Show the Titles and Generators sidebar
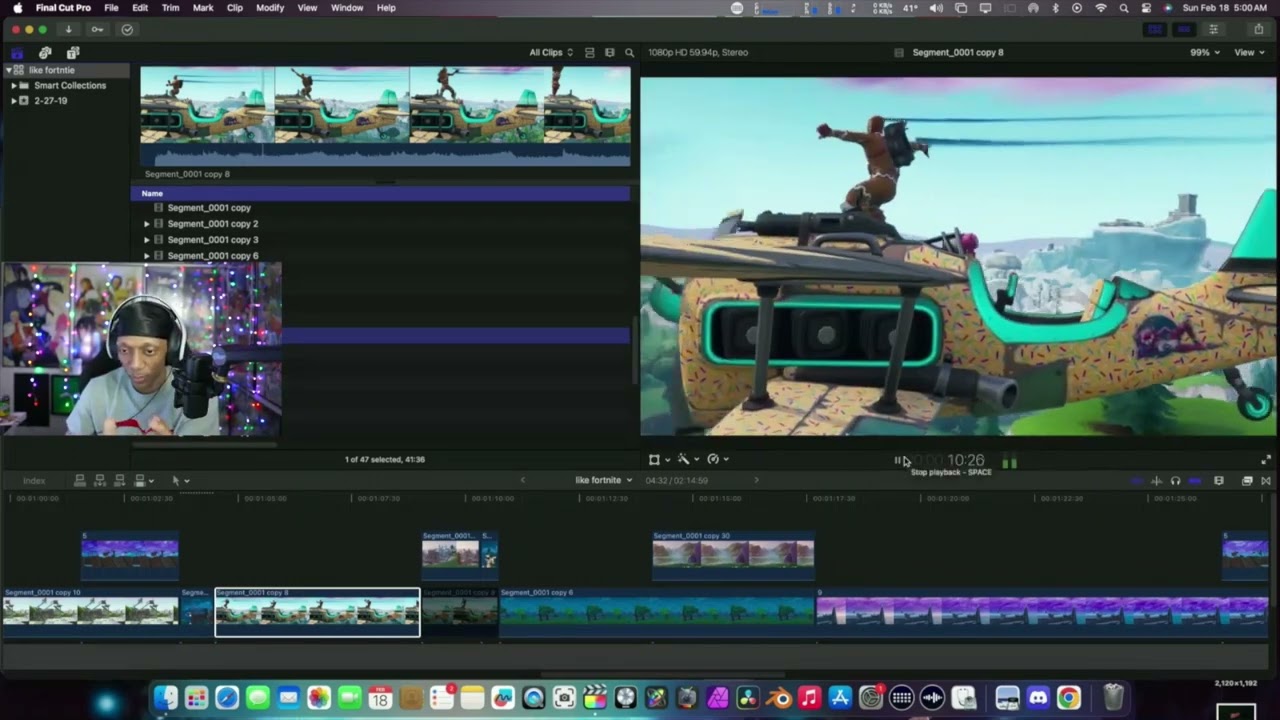The width and height of the screenshot is (1280, 720). 73,52
